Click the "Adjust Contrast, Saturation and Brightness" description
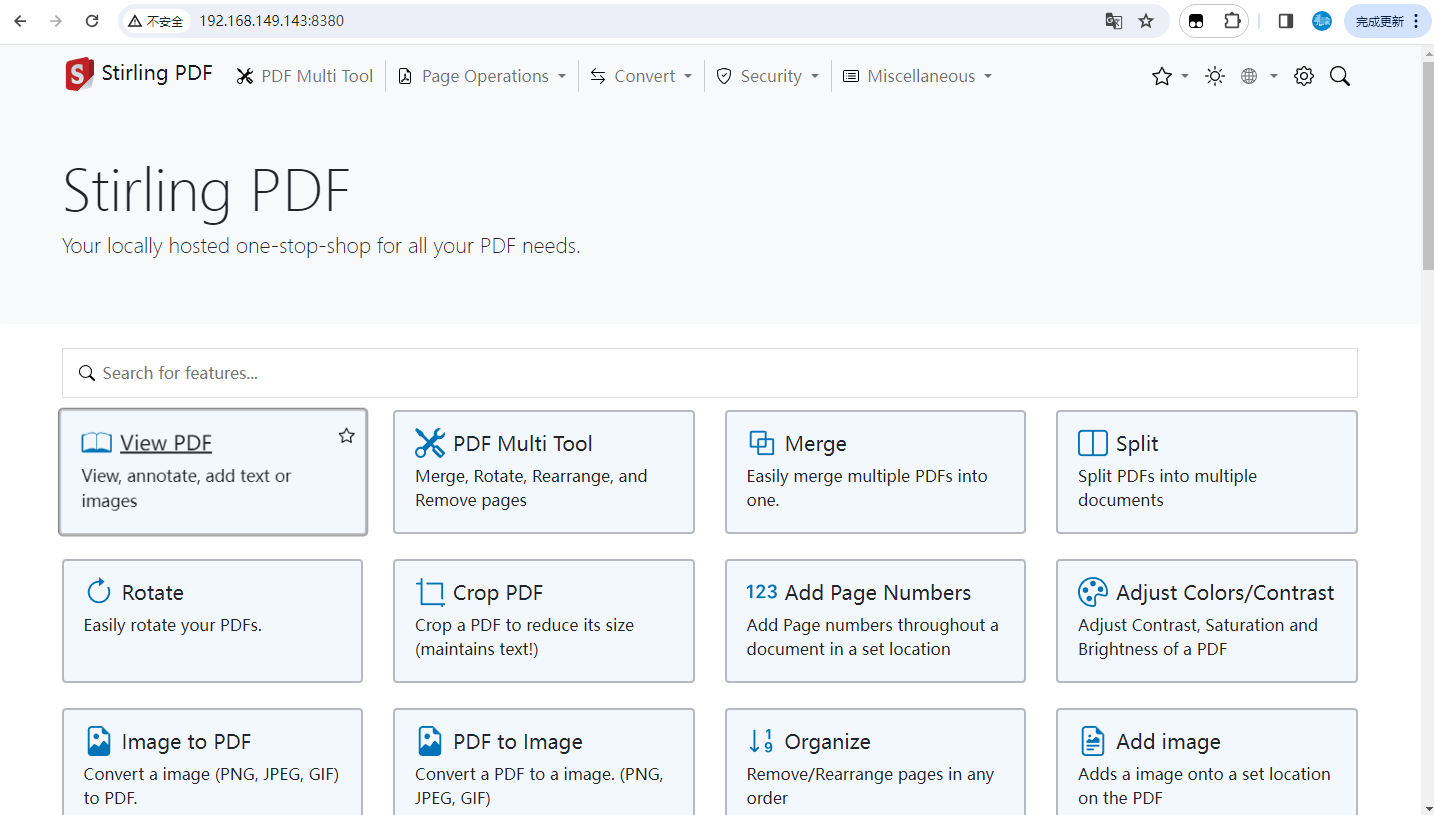 click(1198, 637)
